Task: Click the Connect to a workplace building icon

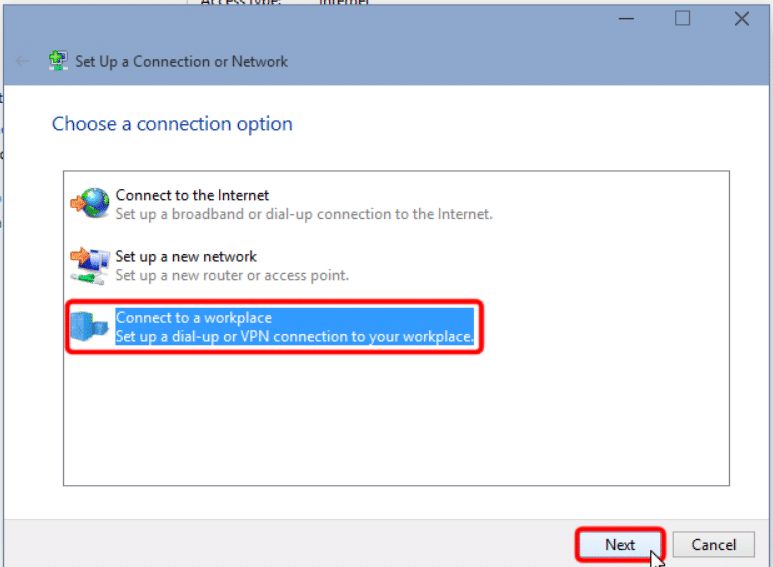Action: point(89,326)
